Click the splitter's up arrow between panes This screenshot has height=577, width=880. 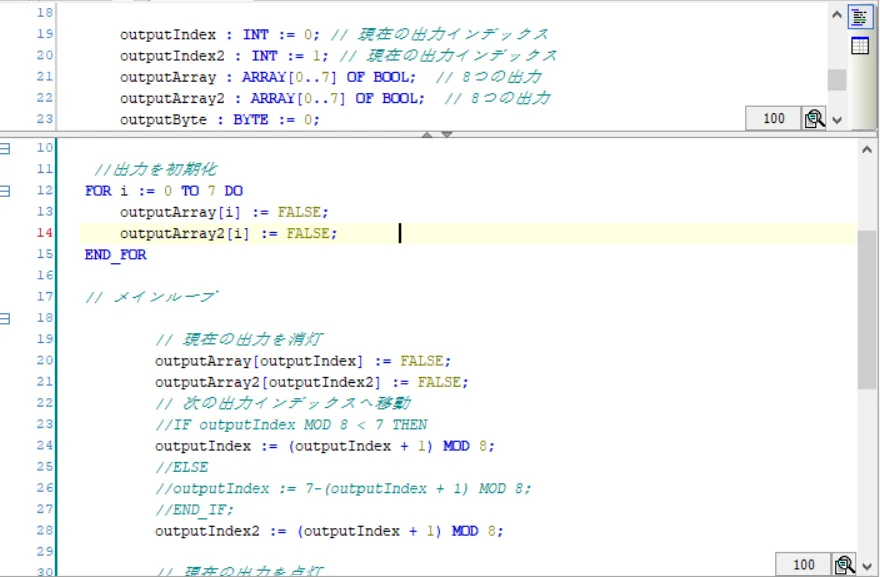coord(428,134)
